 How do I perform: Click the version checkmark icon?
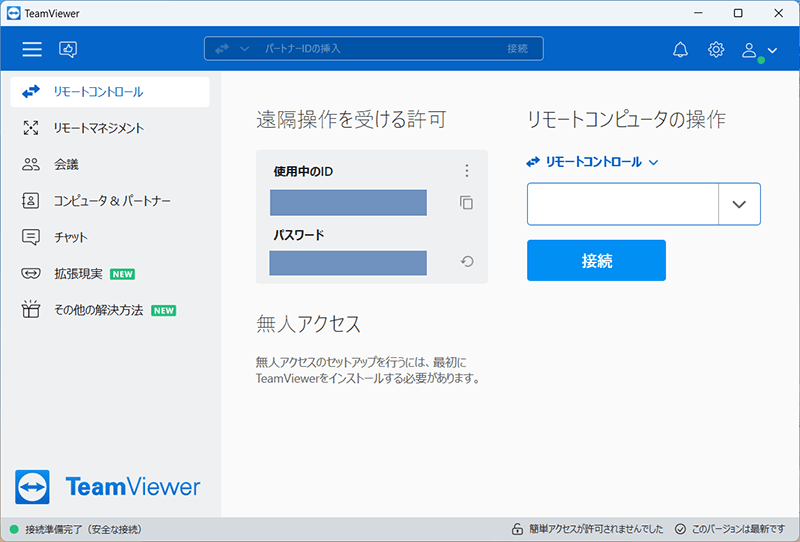(680, 529)
